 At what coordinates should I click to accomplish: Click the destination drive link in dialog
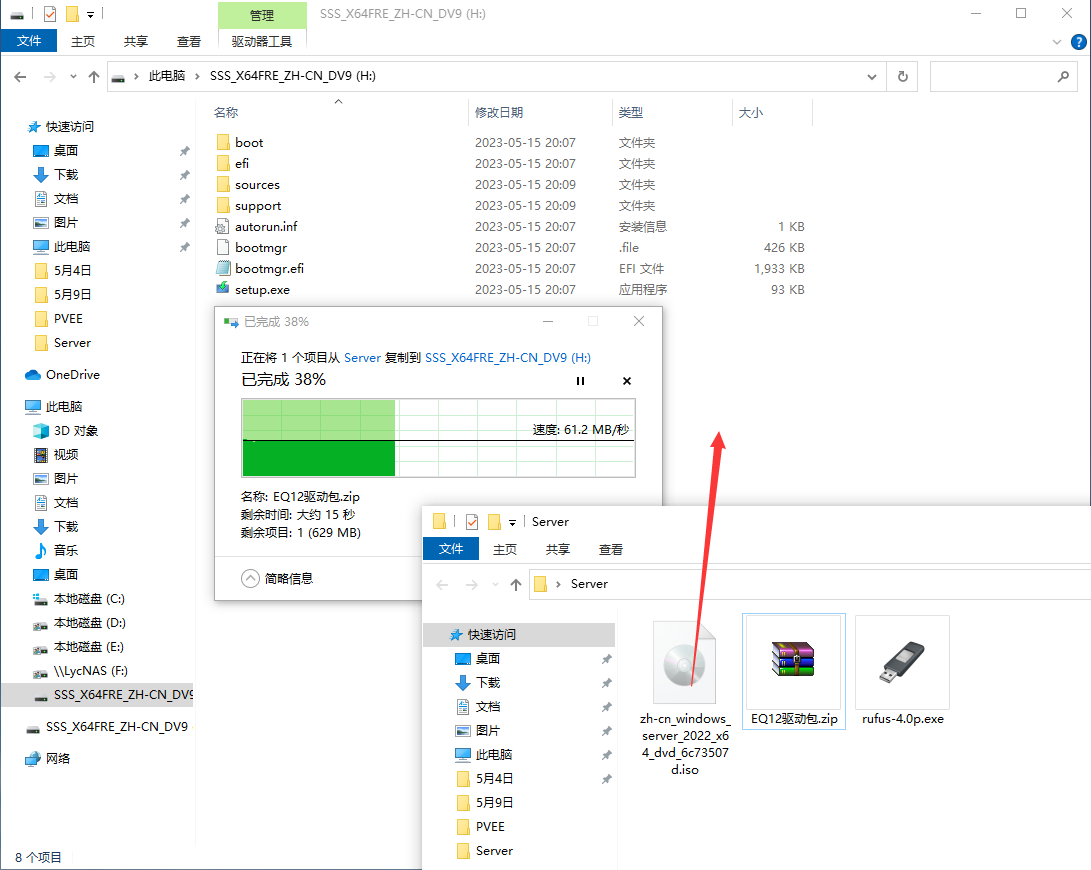click(x=507, y=357)
